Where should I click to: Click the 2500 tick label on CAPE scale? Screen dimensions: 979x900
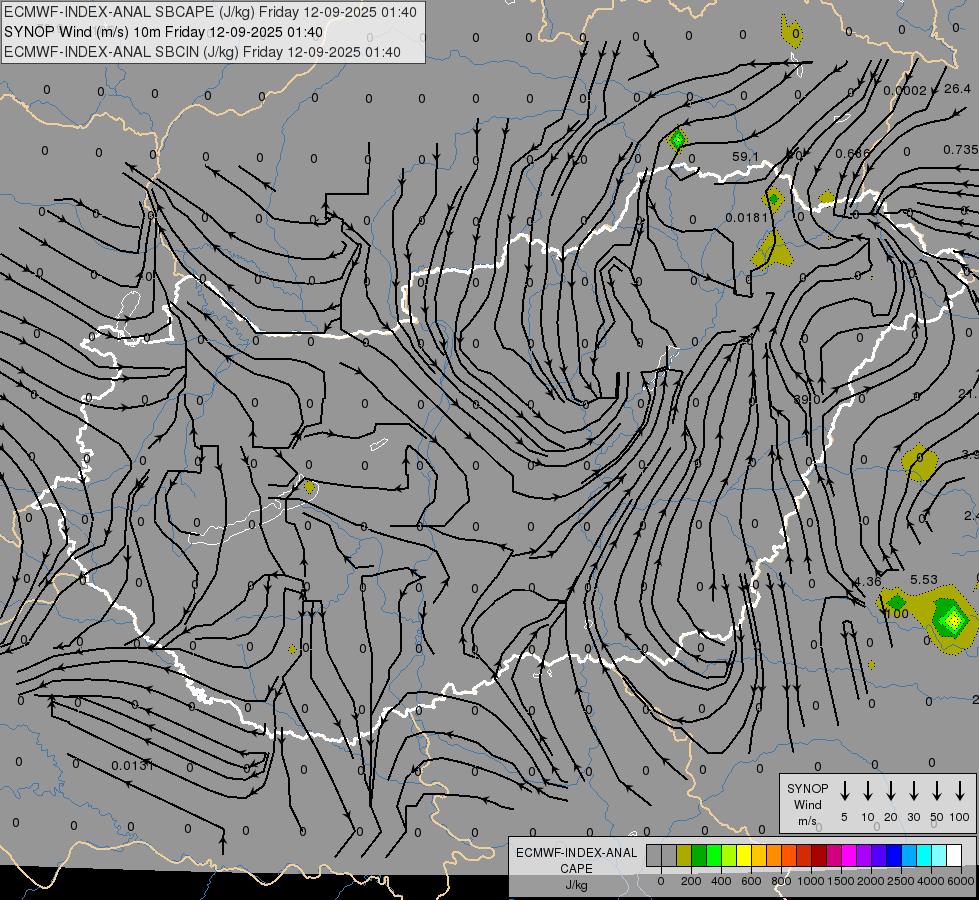pos(901,881)
